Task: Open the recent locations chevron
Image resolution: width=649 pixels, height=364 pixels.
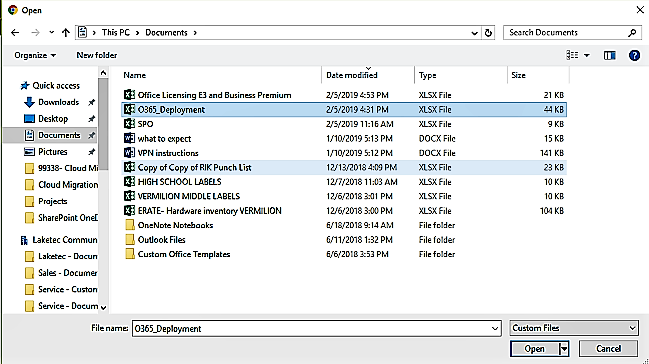Action: click(x=51, y=32)
